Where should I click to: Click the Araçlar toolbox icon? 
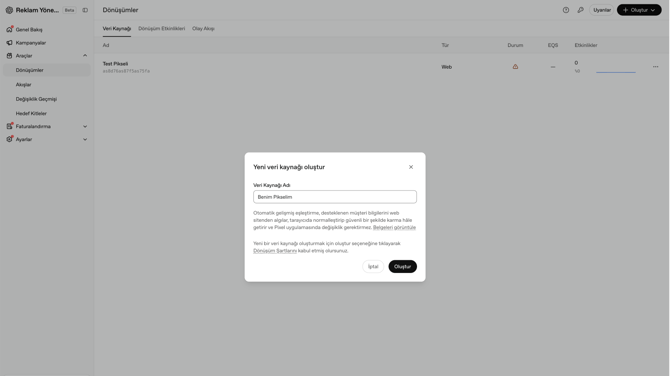[9, 56]
